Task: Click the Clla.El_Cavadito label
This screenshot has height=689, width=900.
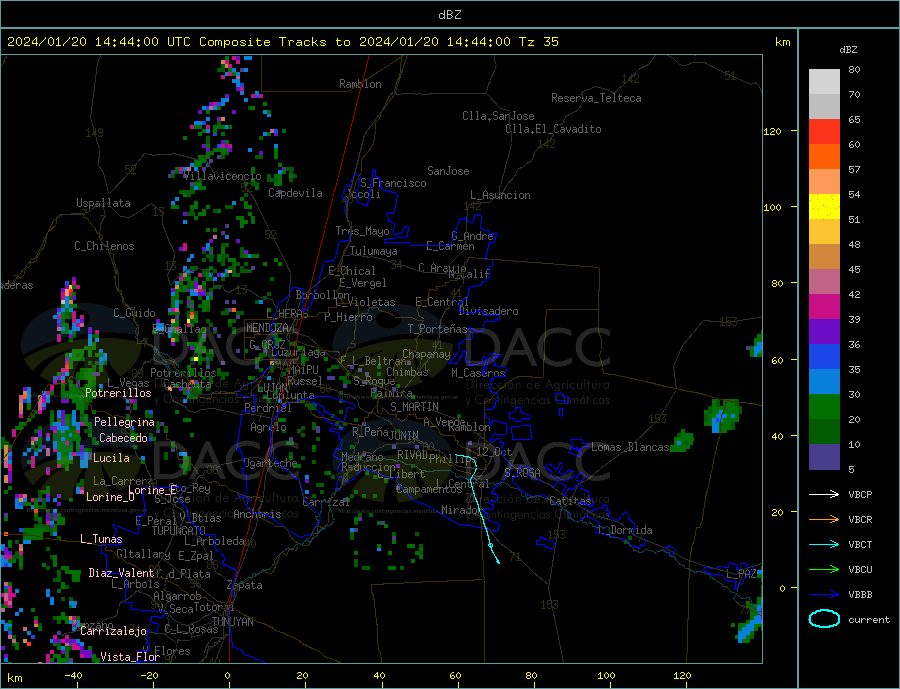Action: [x=553, y=129]
